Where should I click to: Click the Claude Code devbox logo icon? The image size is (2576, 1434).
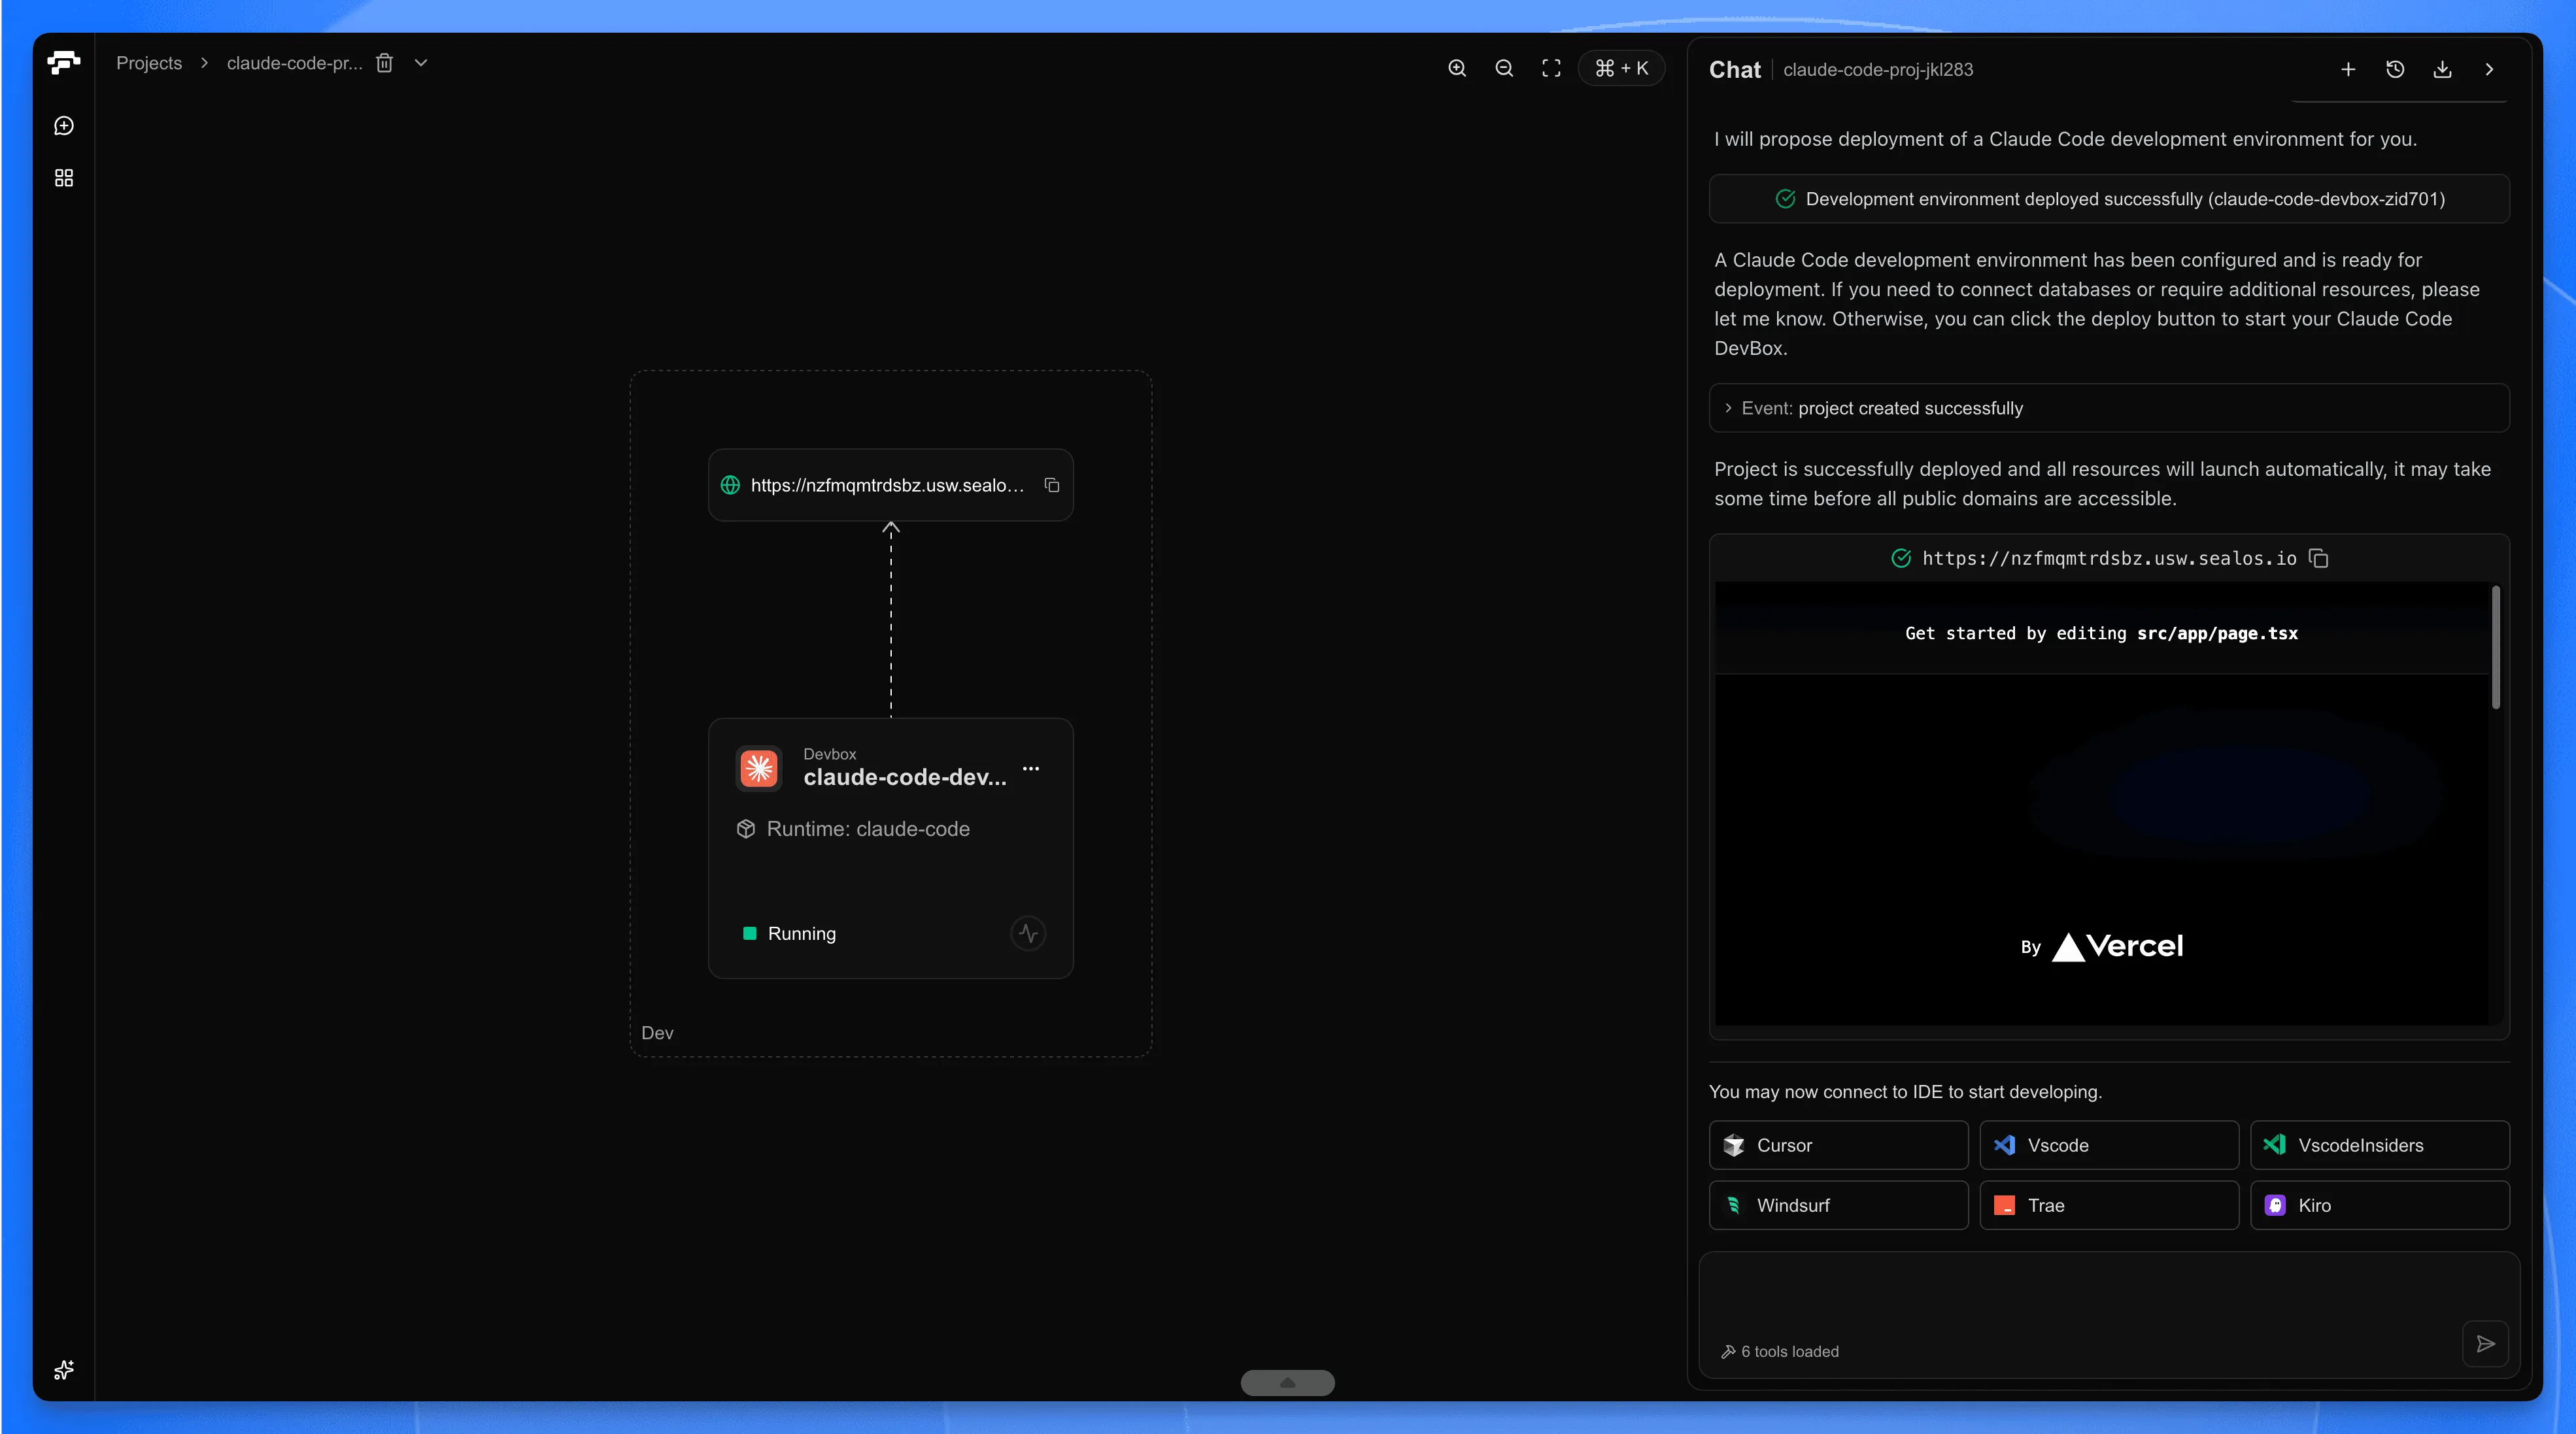(759, 768)
